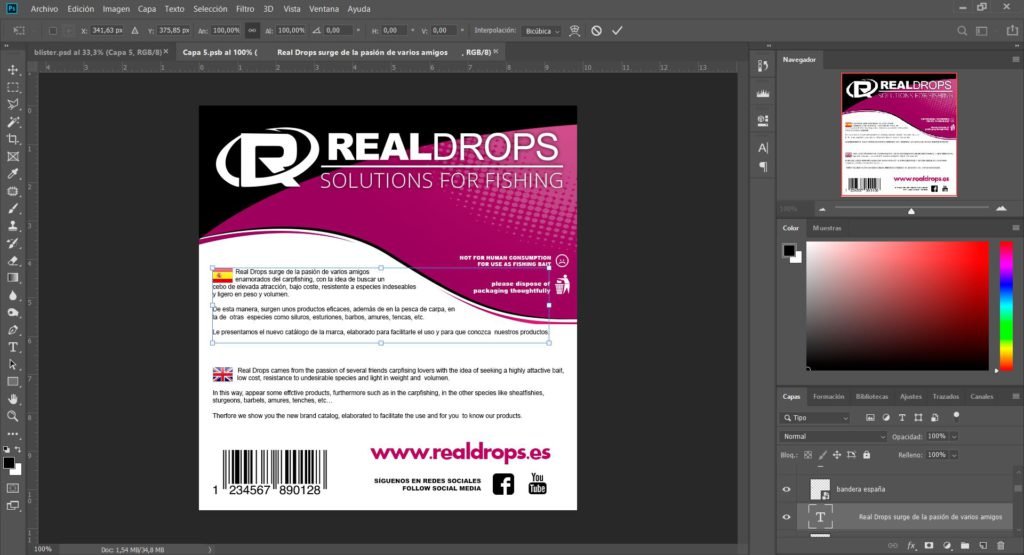Viewport: 1024px width, 555px height.
Task: Filter layers by text type
Action: click(x=902, y=418)
